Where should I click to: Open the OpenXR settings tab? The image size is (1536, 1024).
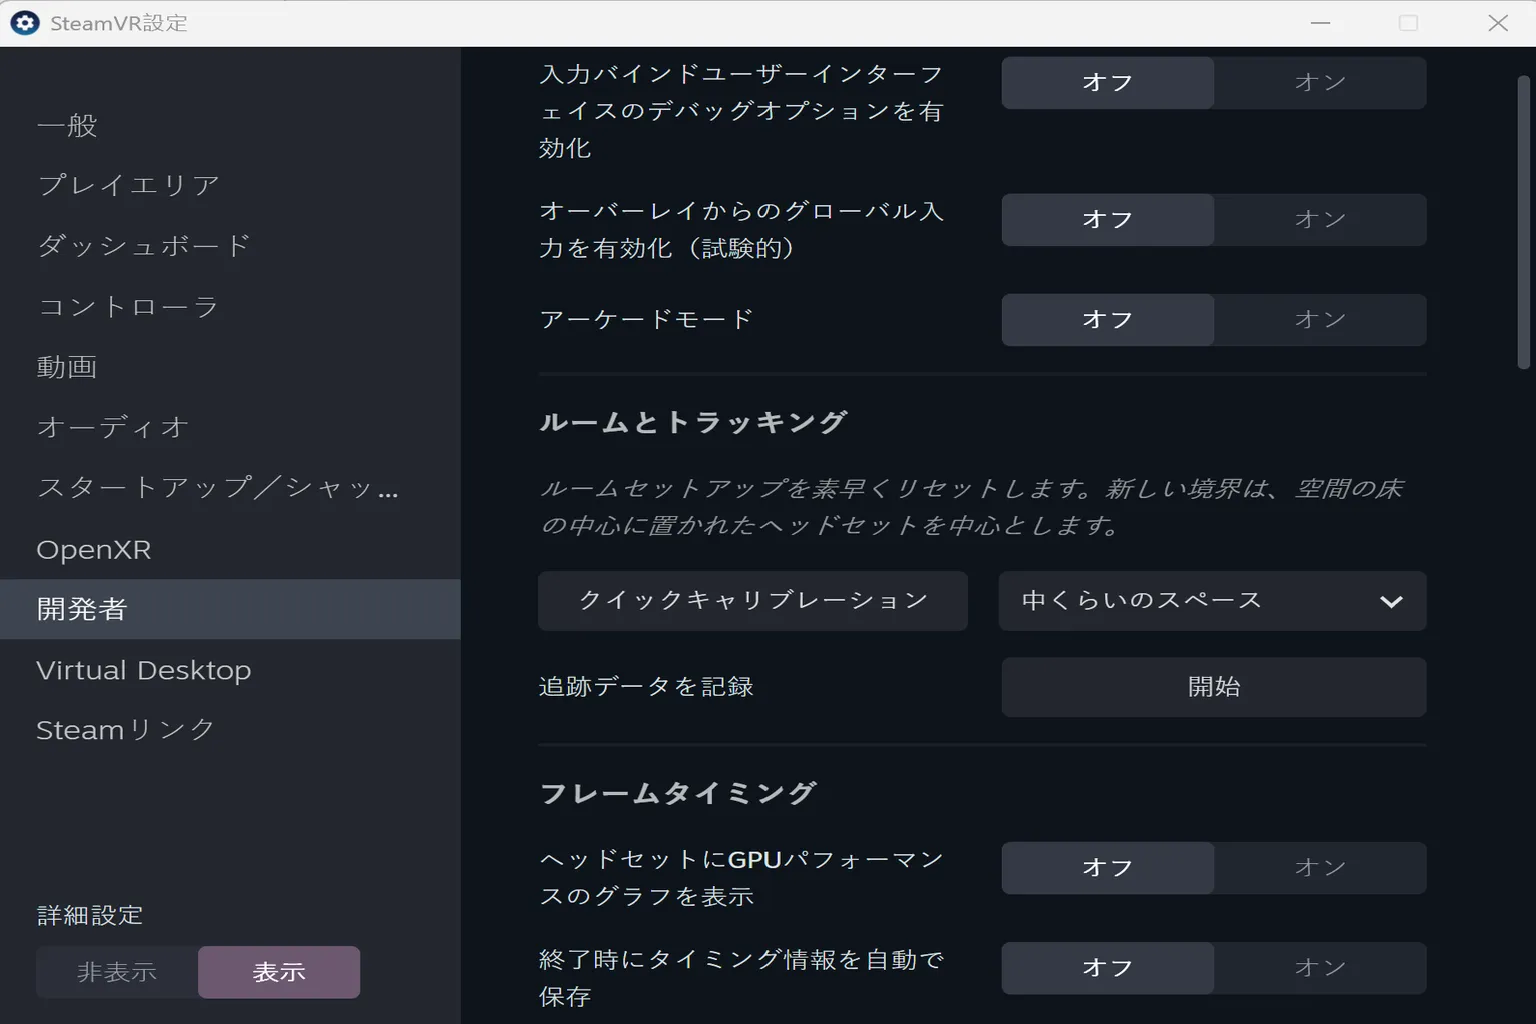tap(230, 549)
